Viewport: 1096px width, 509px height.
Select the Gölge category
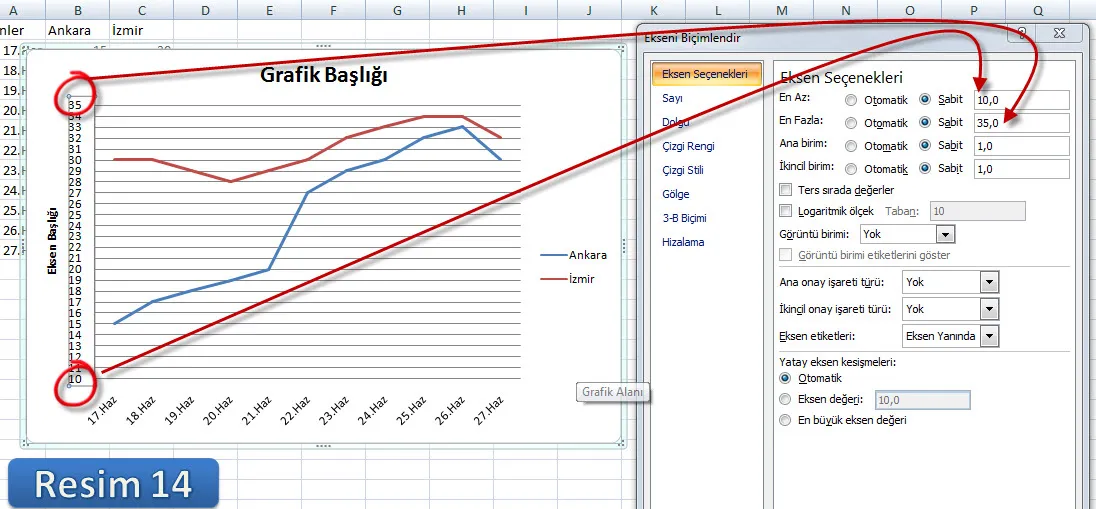(x=675, y=194)
